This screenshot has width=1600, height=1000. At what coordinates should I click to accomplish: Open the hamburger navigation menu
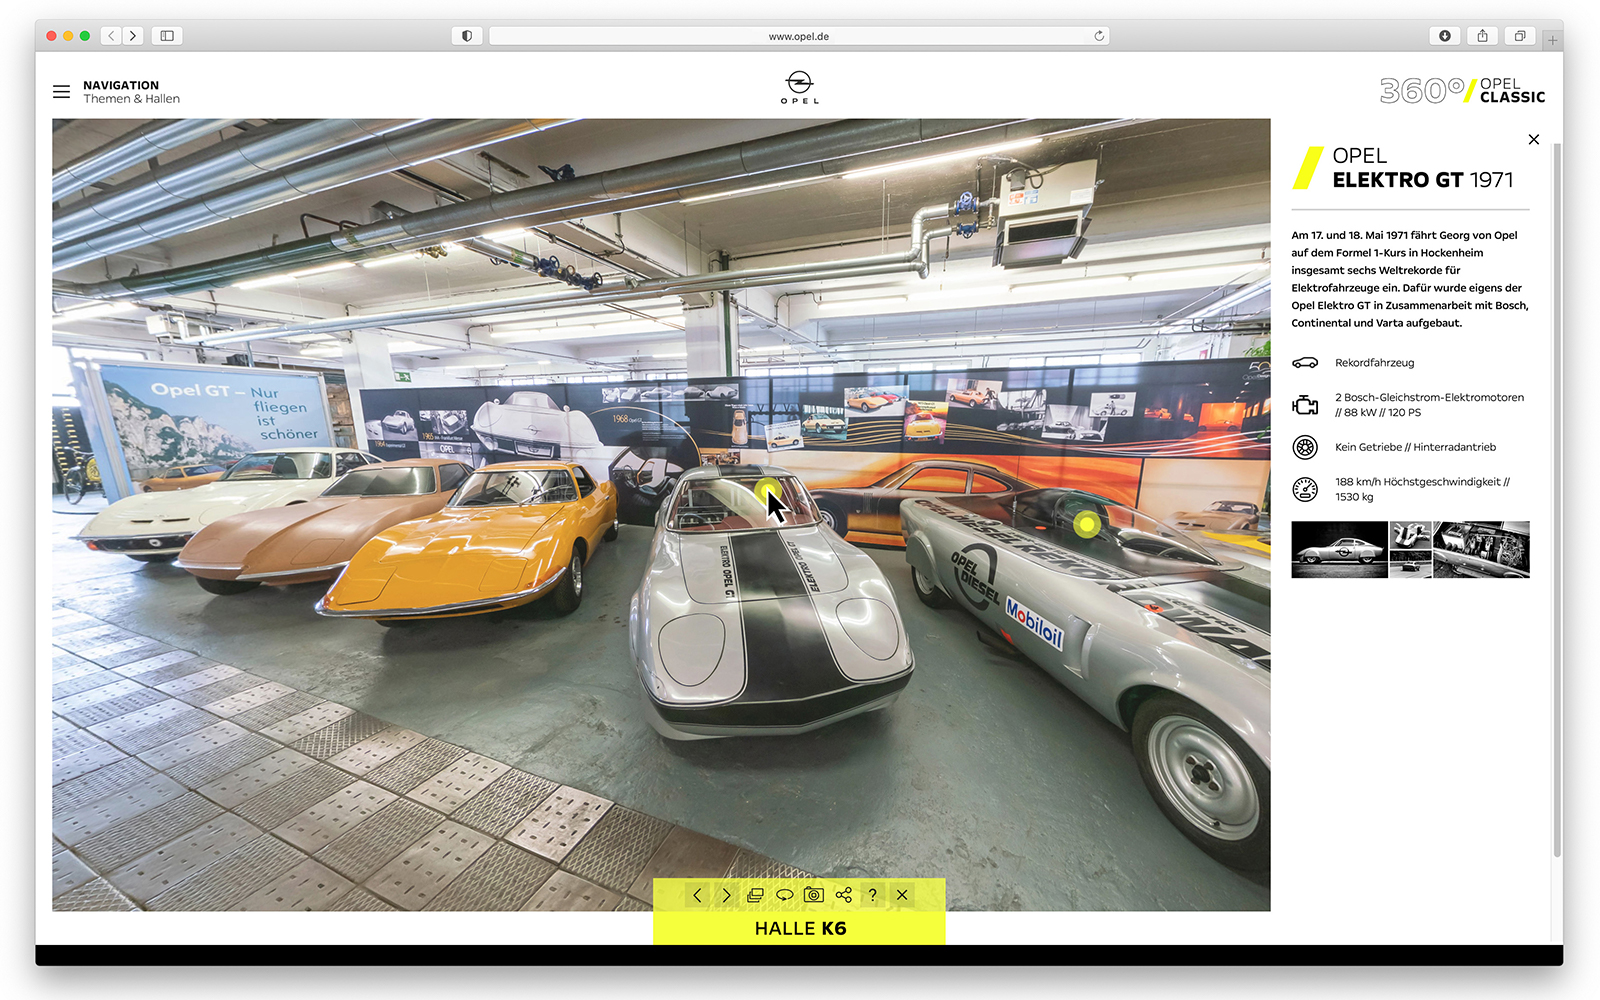[61, 92]
